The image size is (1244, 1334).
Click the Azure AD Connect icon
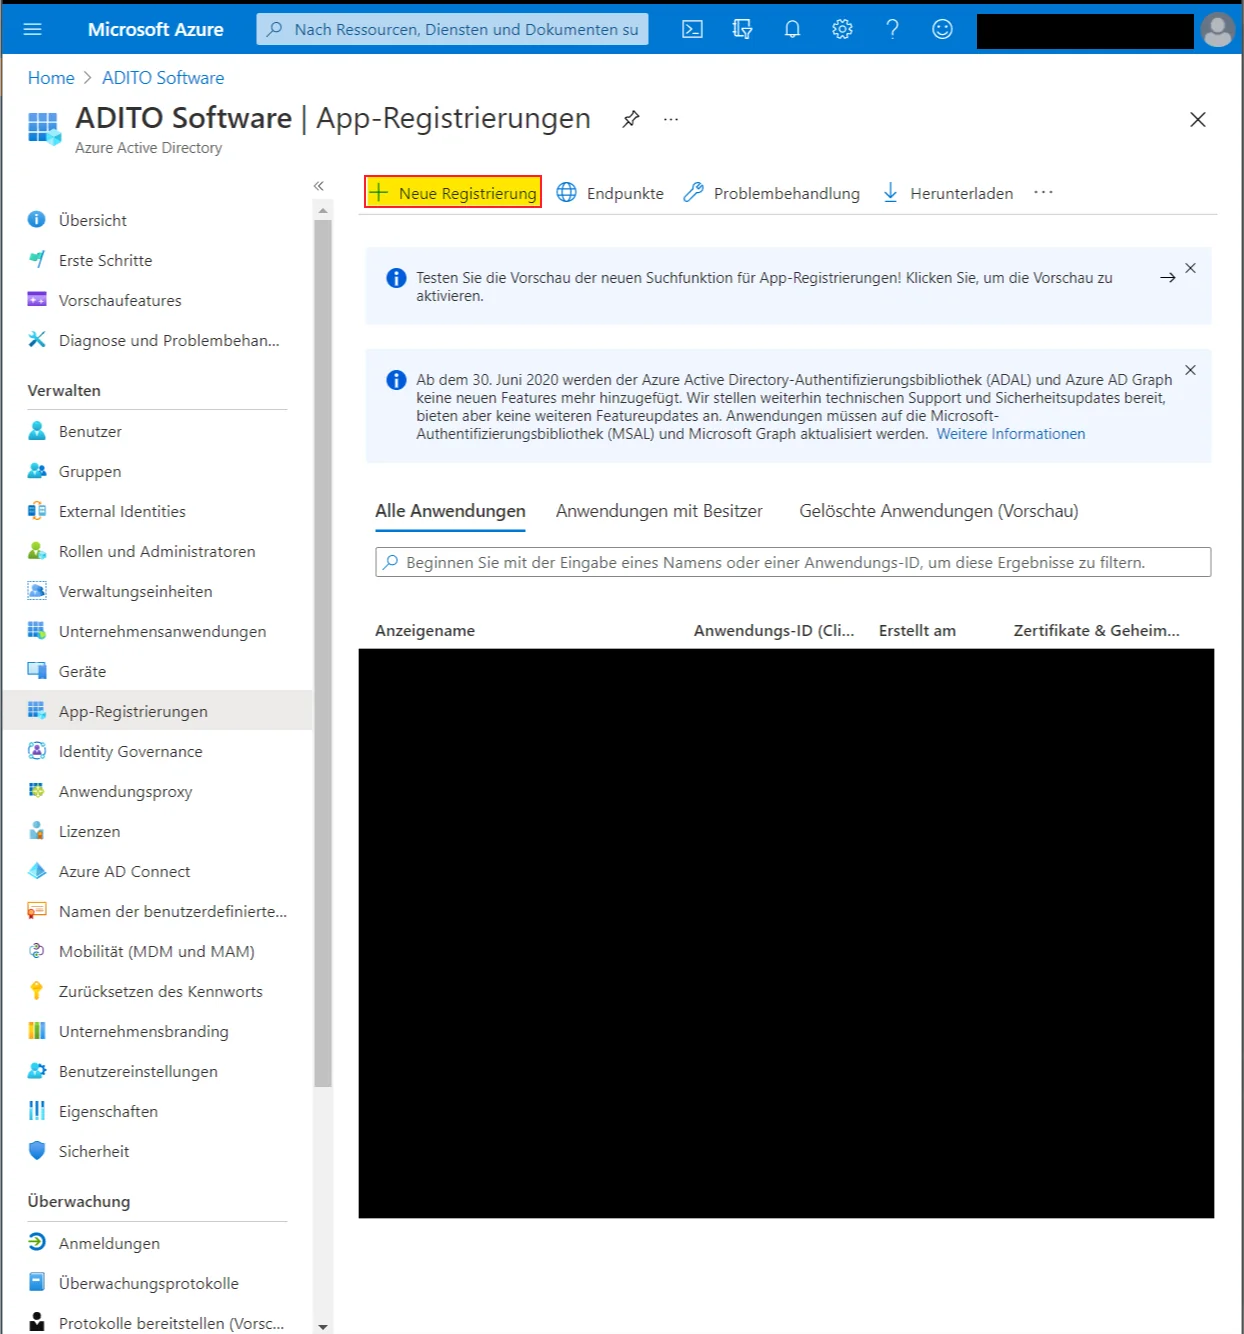(x=37, y=871)
